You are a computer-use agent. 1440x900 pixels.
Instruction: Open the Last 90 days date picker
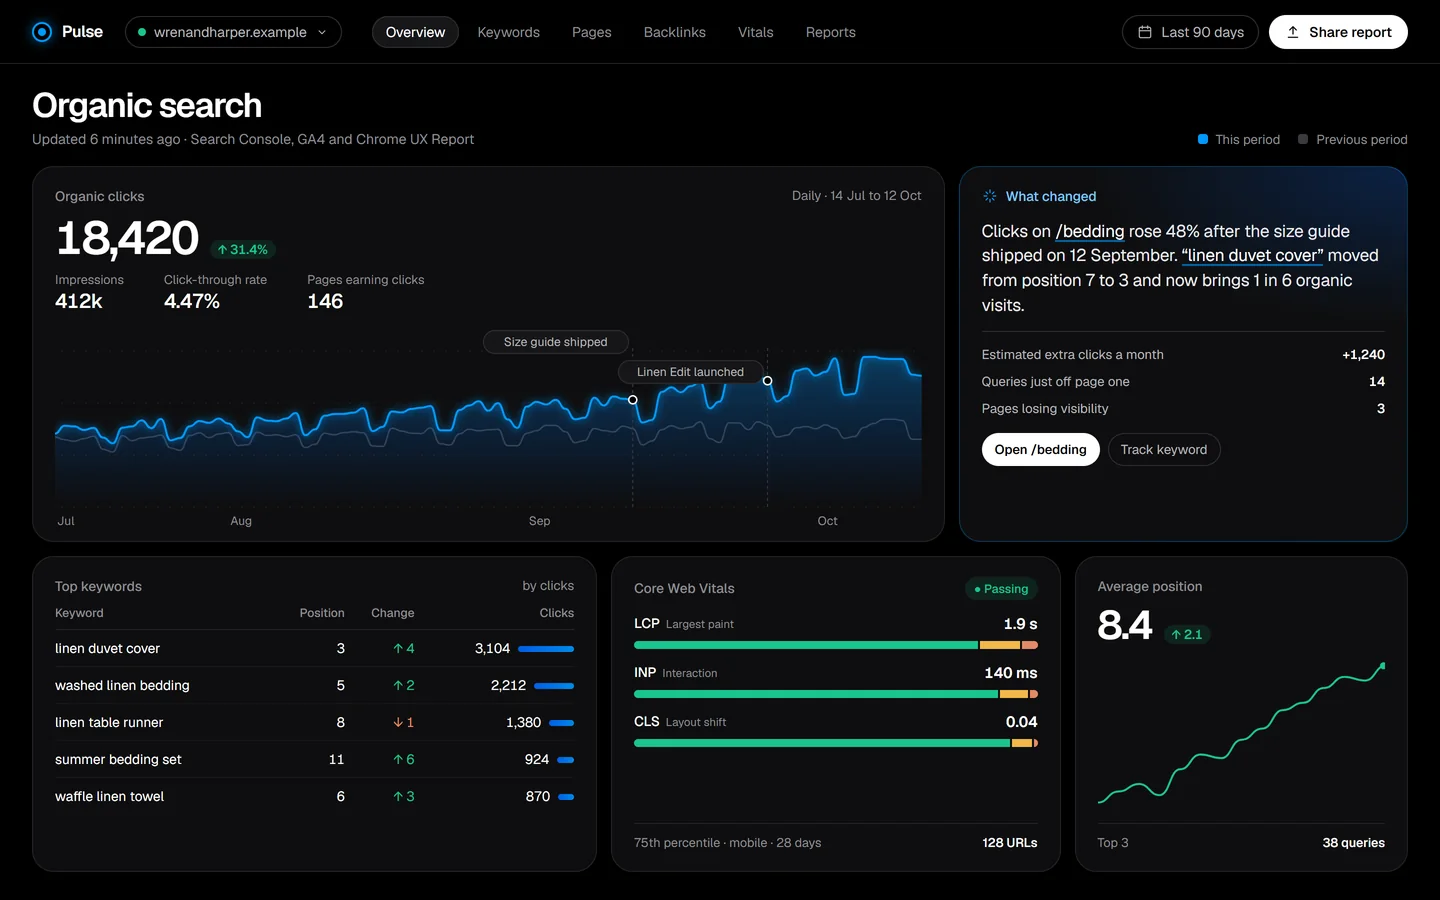pos(1190,32)
